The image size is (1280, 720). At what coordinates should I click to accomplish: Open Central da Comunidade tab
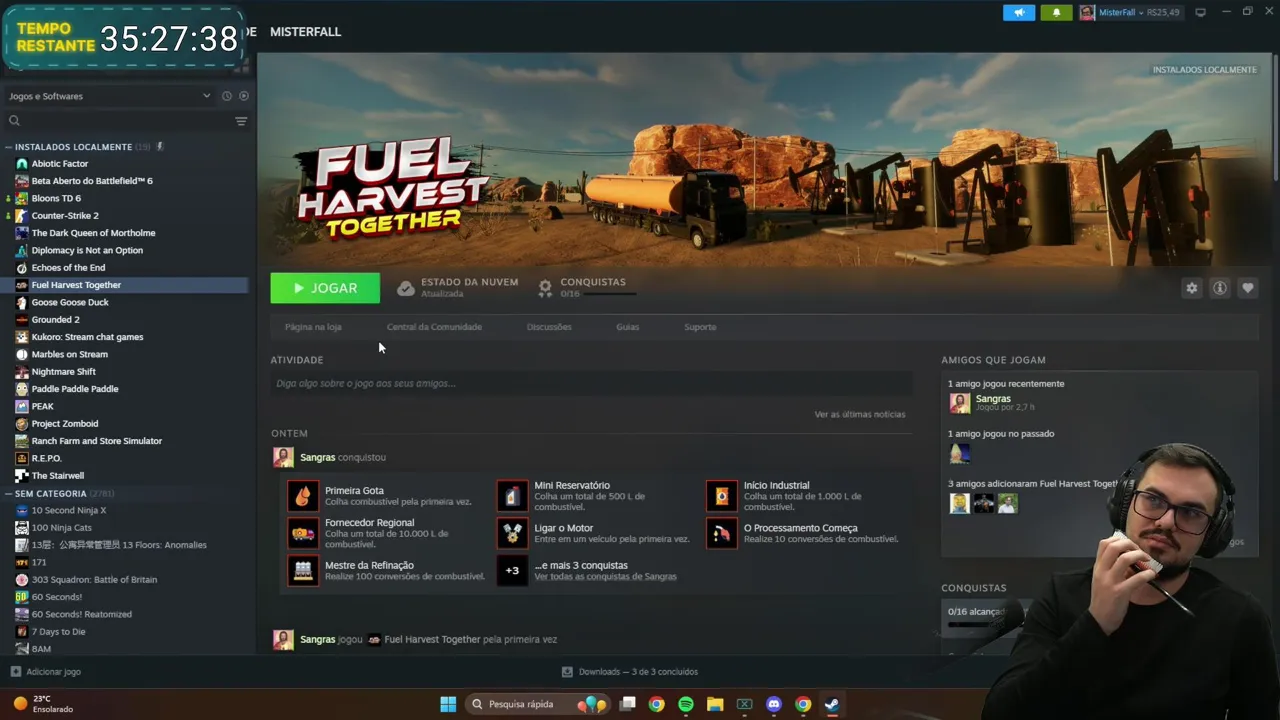(x=434, y=327)
